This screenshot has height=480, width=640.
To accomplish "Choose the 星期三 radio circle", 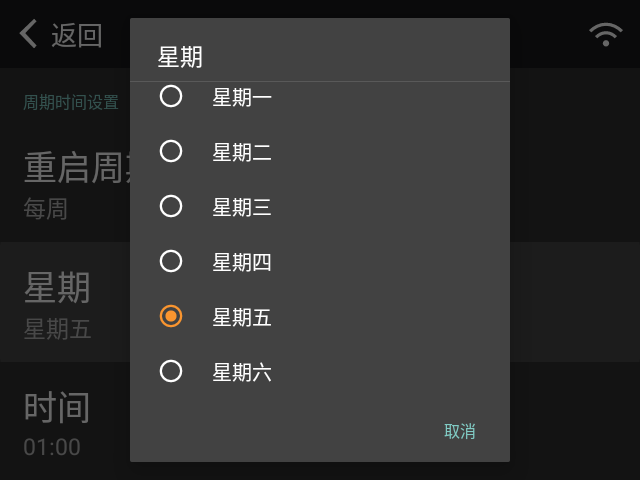I will point(171,206).
